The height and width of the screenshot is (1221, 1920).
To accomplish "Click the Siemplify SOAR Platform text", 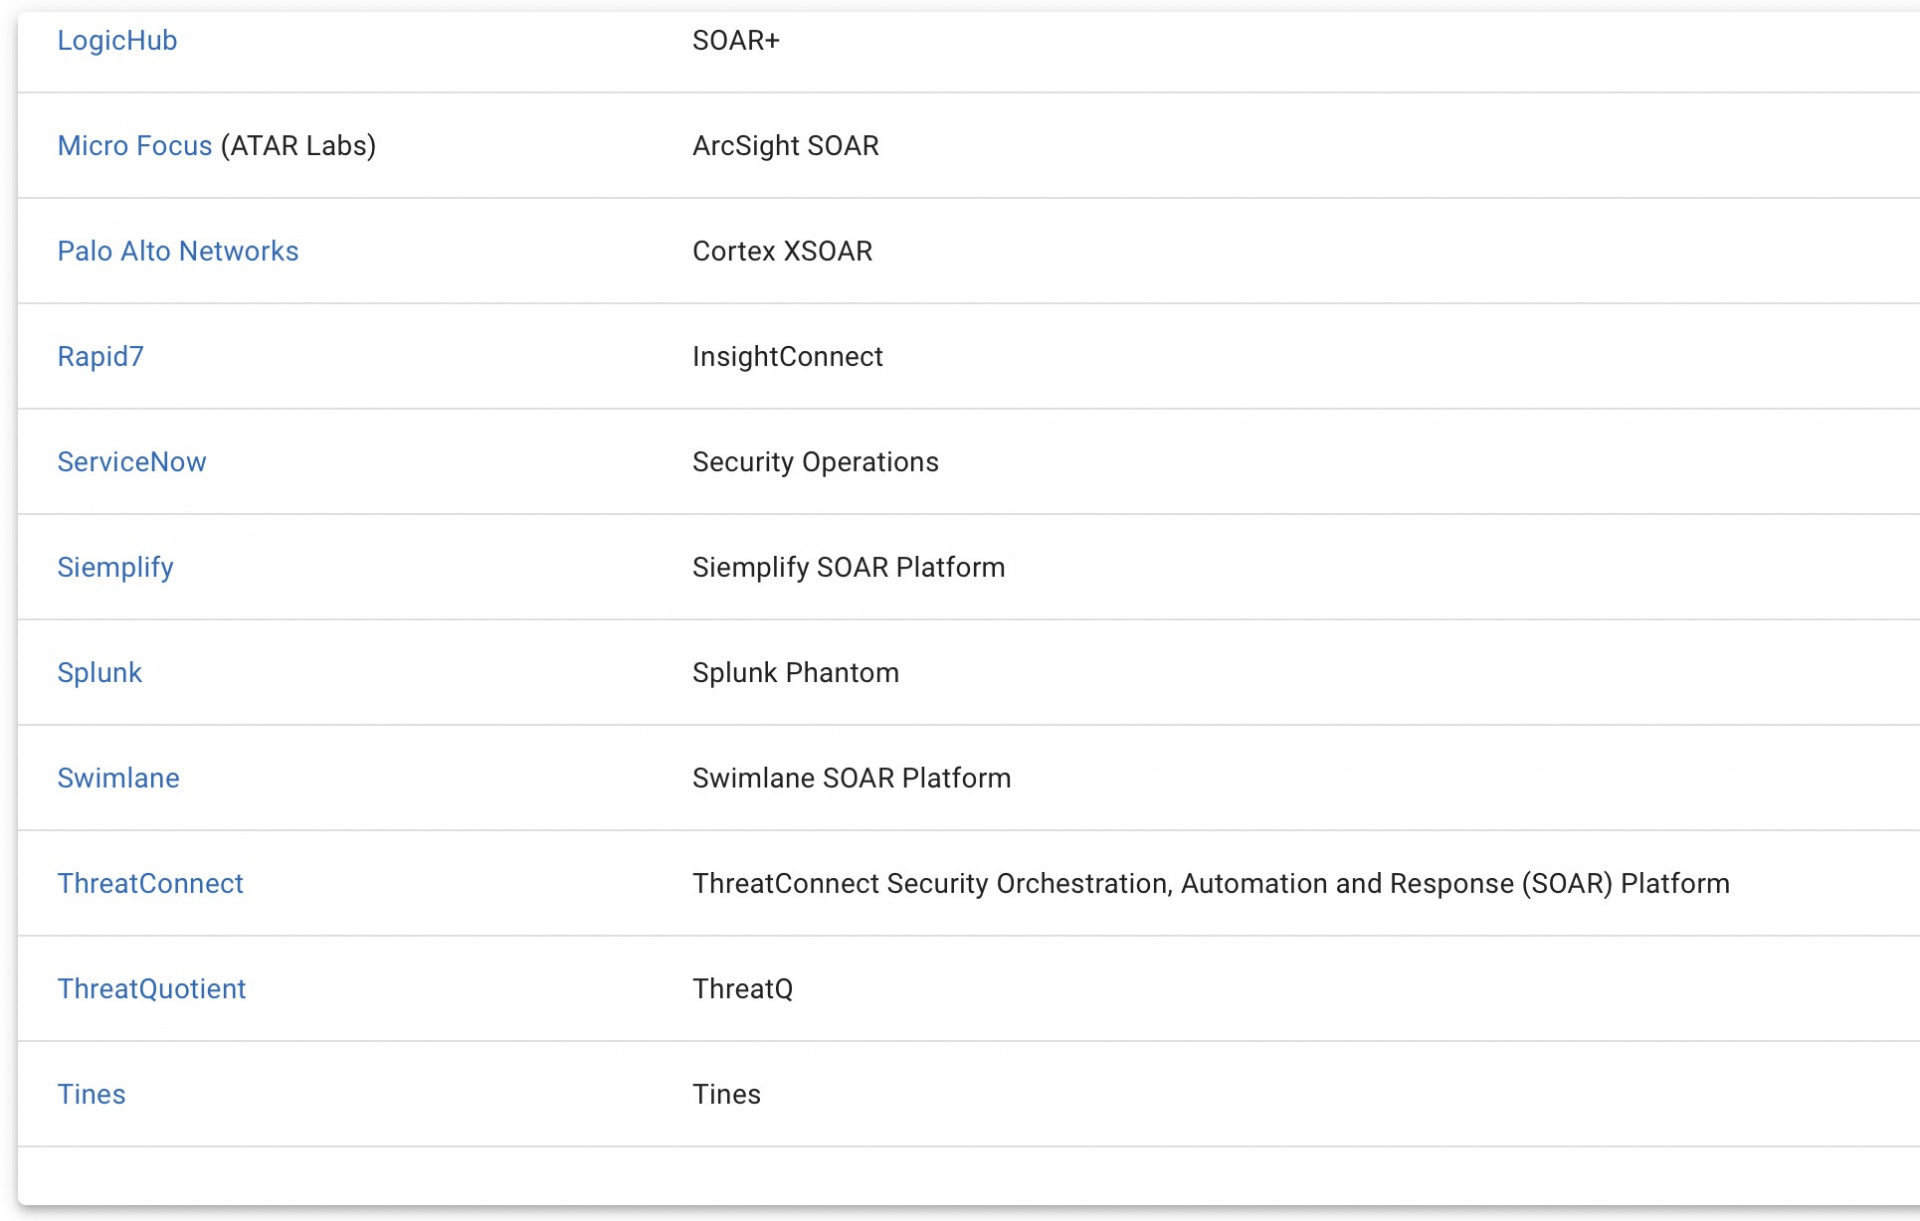I will (x=848, y=568).
